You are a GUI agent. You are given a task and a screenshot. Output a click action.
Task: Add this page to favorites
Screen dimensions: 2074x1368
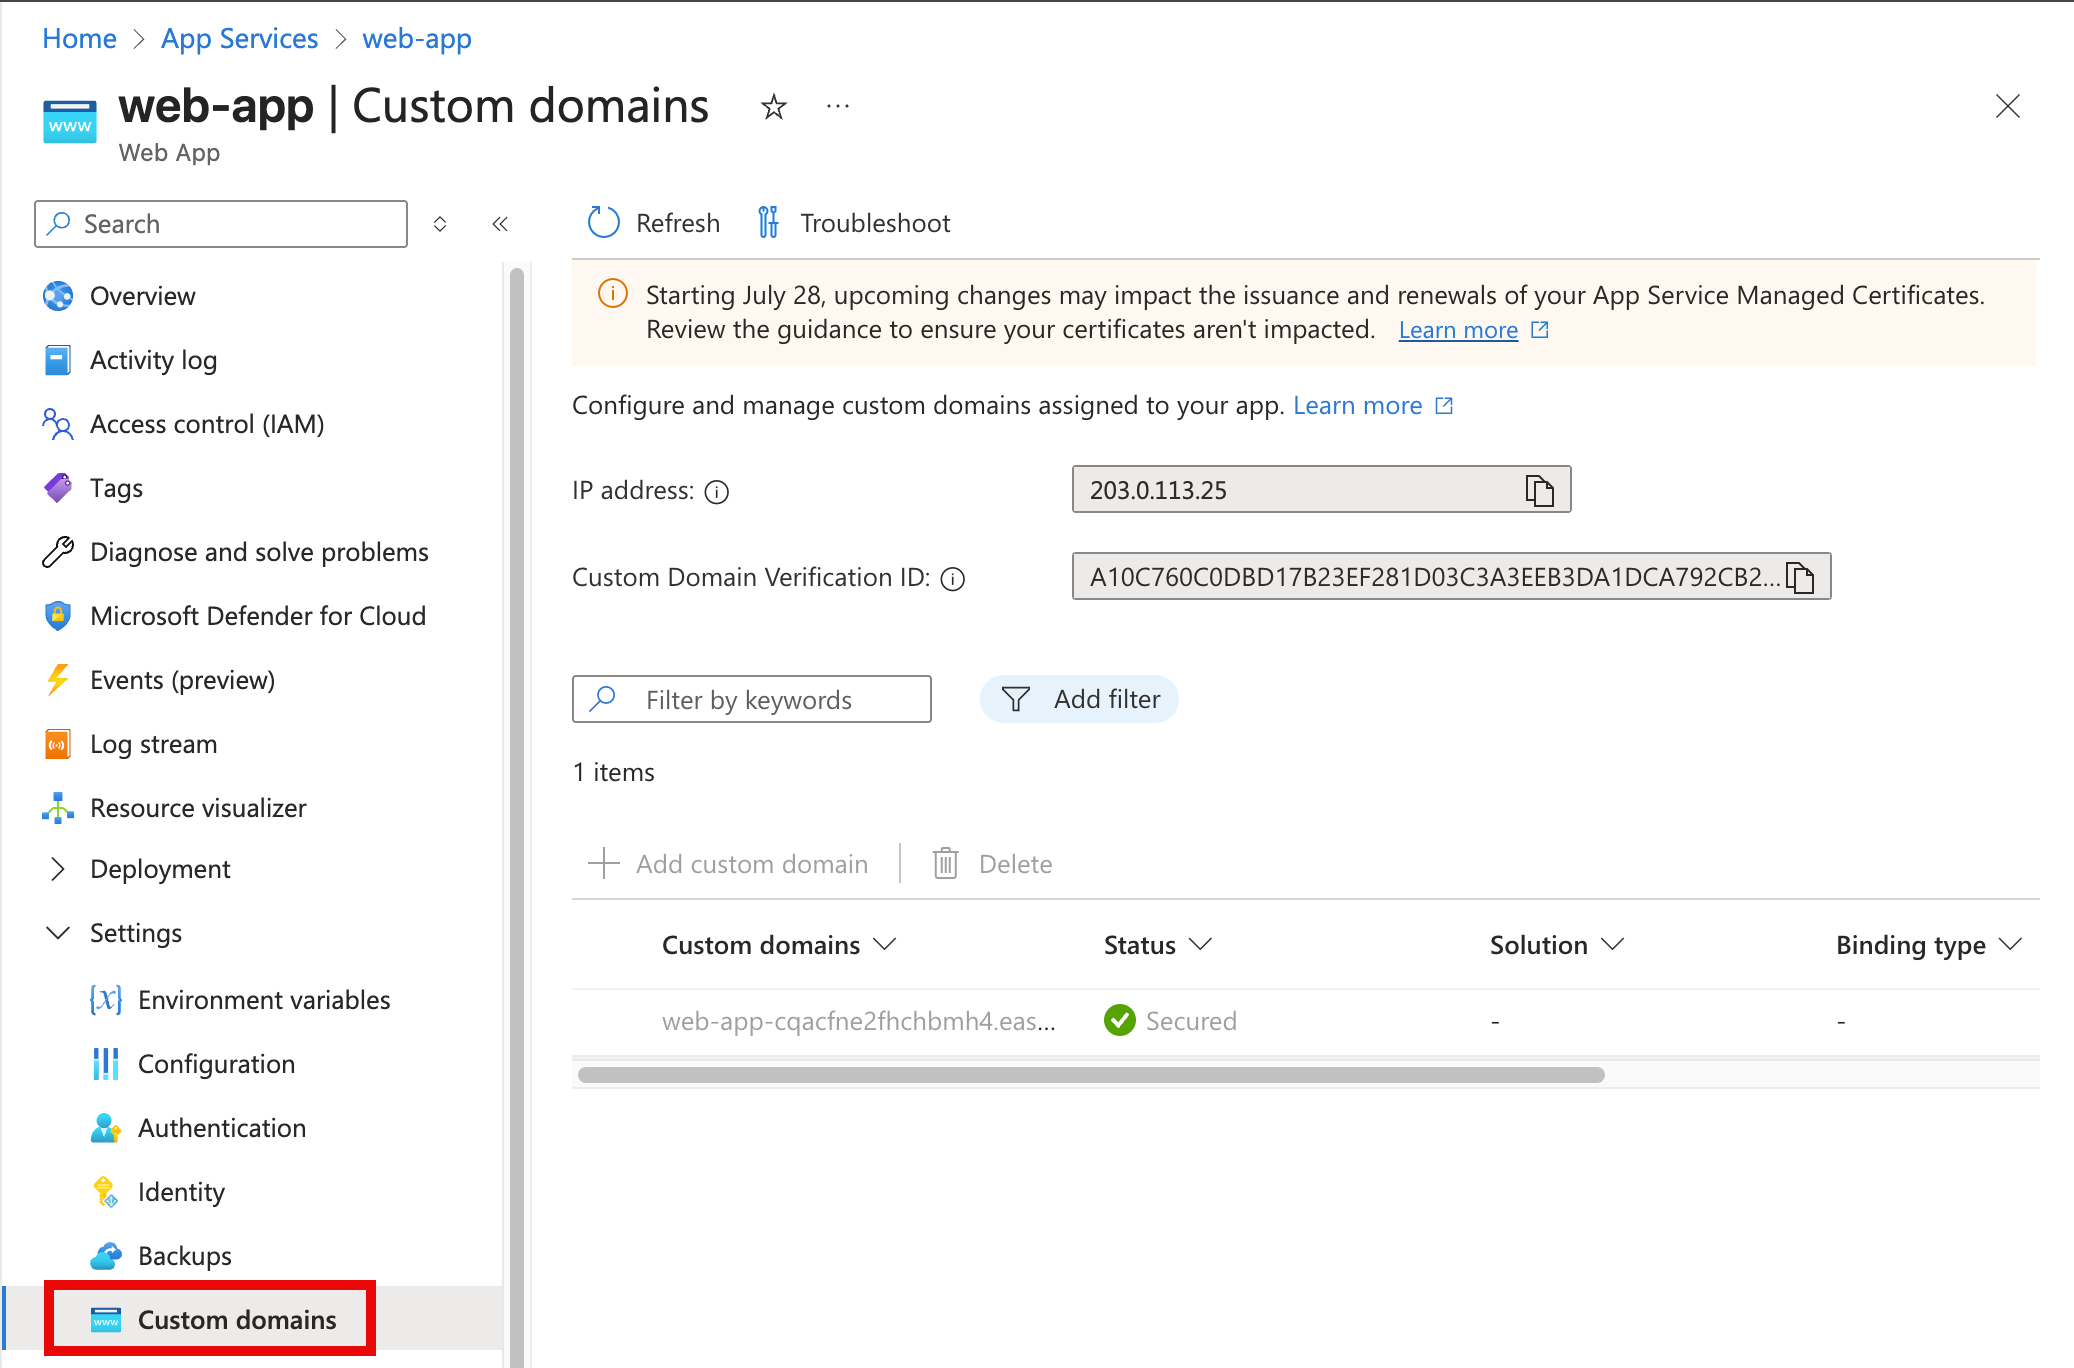[x=773, y=106]
